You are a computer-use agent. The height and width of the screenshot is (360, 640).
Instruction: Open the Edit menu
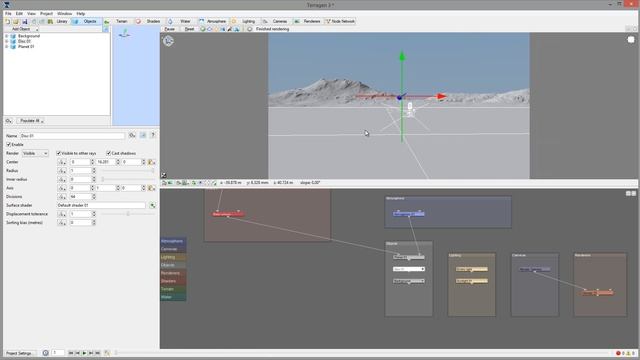tap(19, 13)
